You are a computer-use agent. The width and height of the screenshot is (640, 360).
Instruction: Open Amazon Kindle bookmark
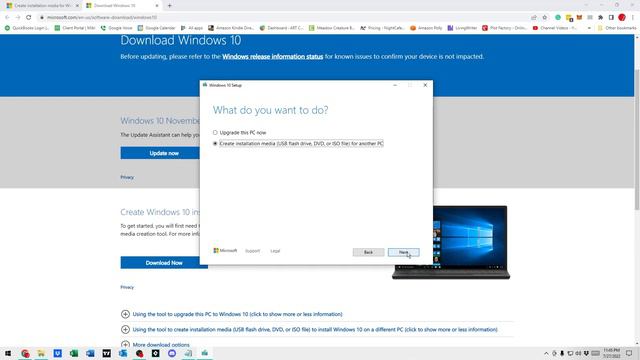click(231, 28)
